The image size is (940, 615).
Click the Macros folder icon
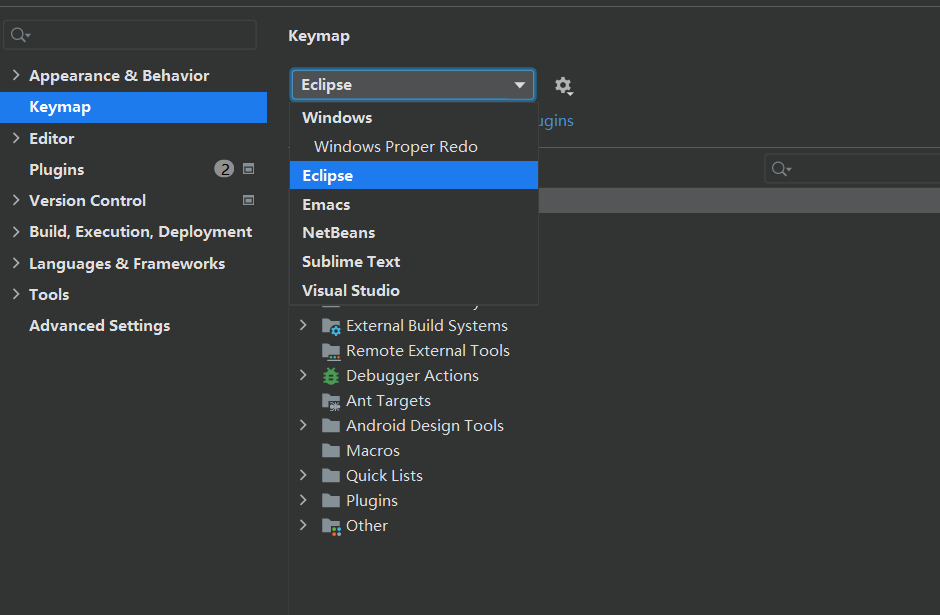pos(331,451)
